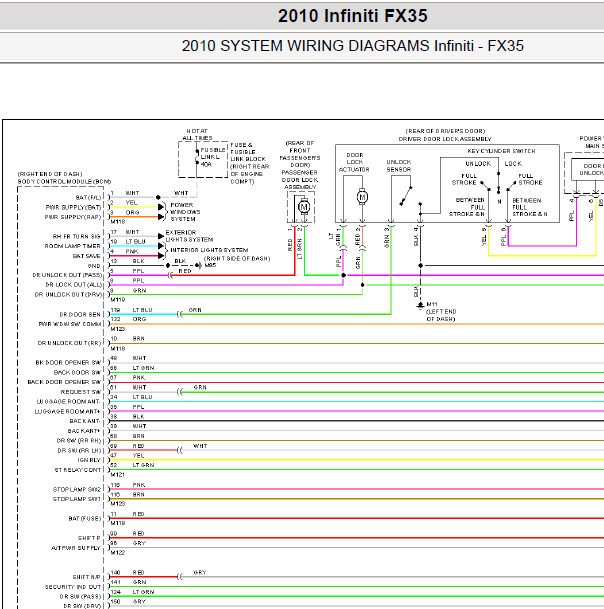Click the 'STOP LAMP SW1' label
Image resolution: width=604 pixels, height=609 pixels.
77,499
